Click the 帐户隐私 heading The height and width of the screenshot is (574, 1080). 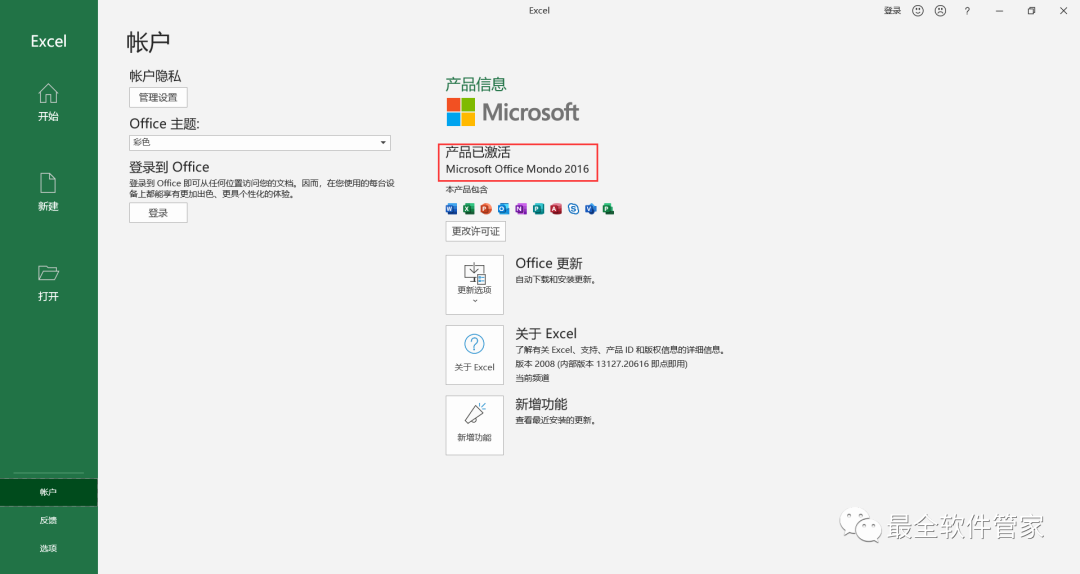point(155,76)
